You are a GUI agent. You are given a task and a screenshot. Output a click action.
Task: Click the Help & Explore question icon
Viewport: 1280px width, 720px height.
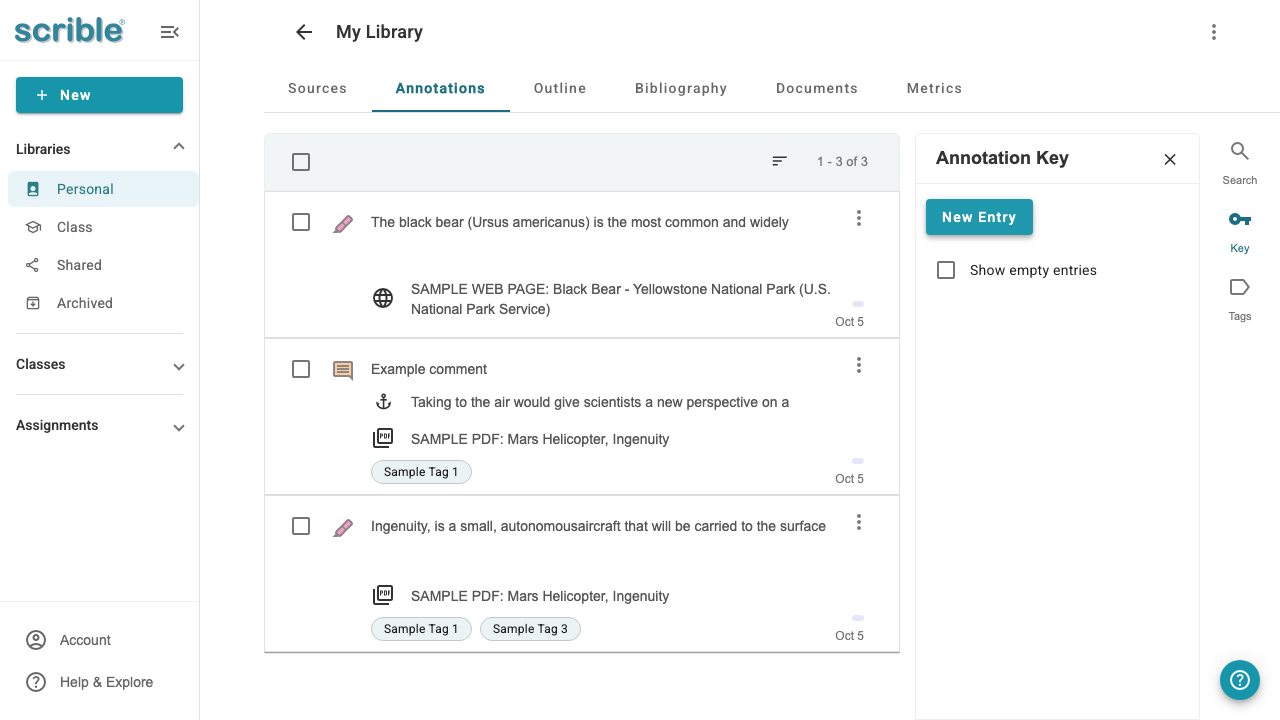pos(36,682)
